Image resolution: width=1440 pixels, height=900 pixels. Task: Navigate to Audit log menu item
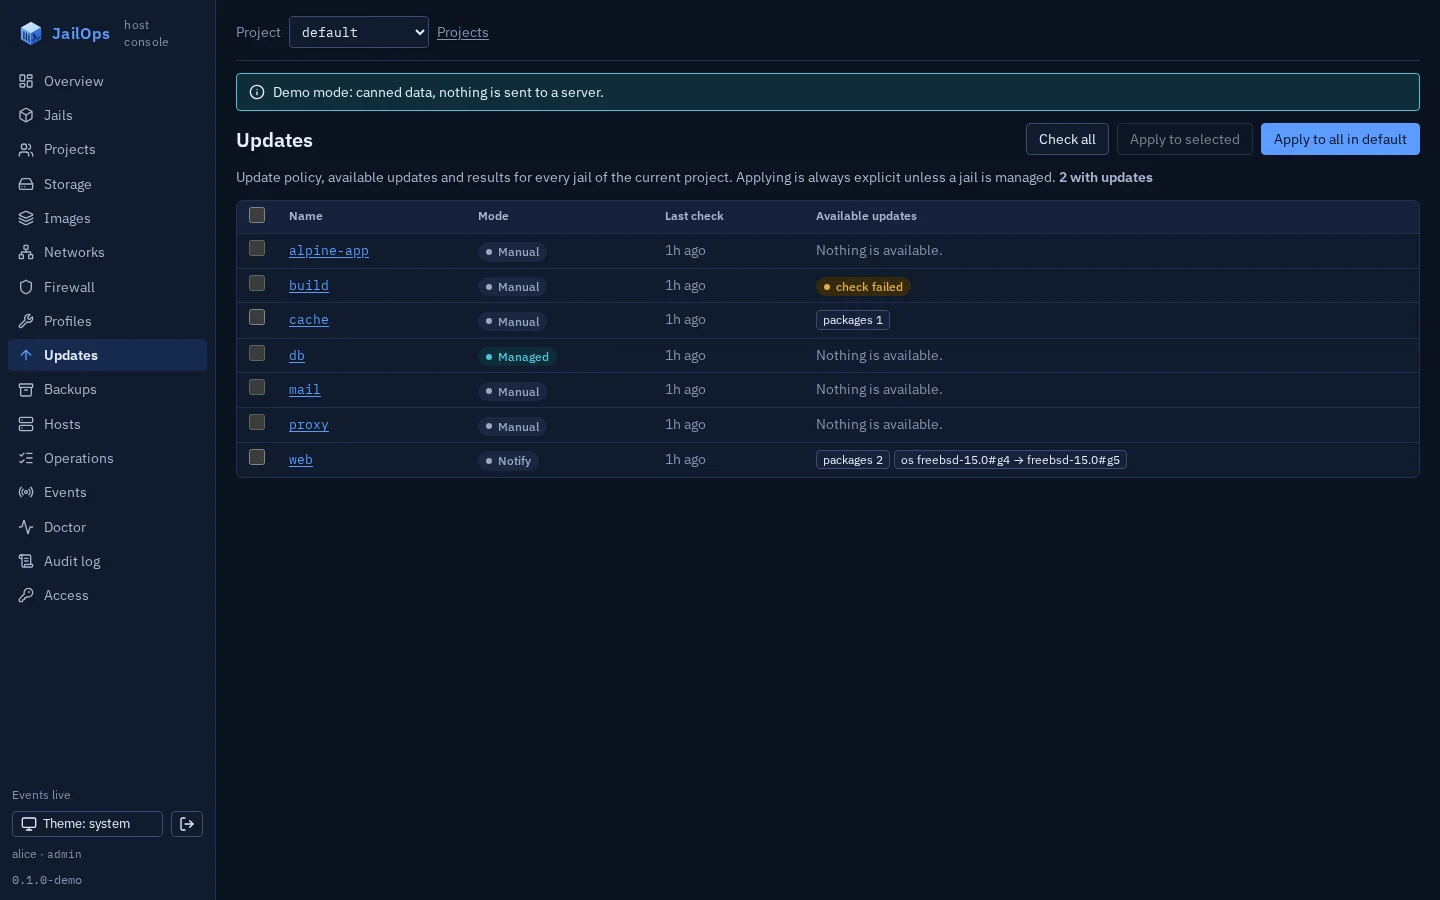pos(107,561)
